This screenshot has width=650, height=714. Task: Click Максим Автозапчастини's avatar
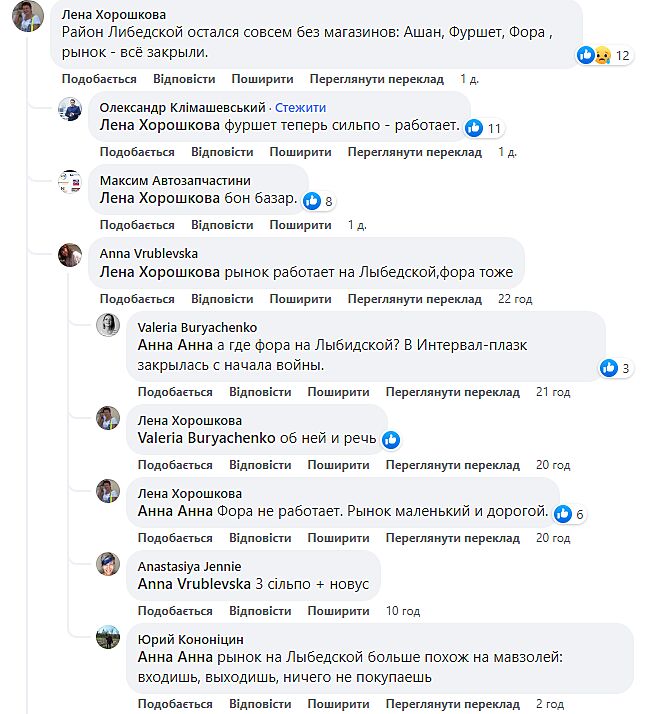coord(69,181)
